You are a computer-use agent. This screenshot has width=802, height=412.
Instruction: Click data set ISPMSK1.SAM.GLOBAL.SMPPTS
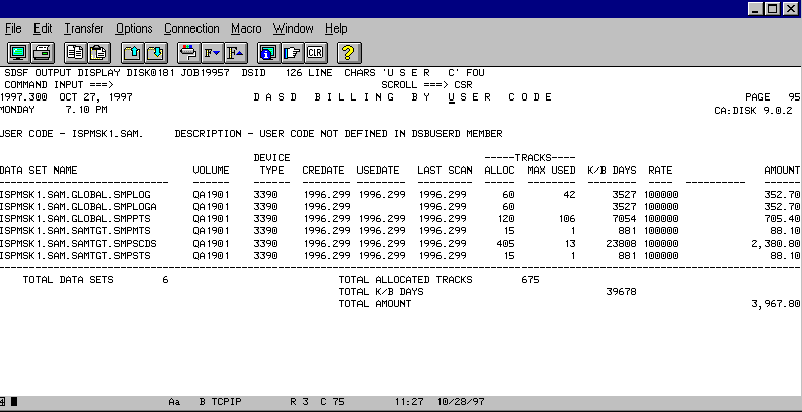click(75, 219)
